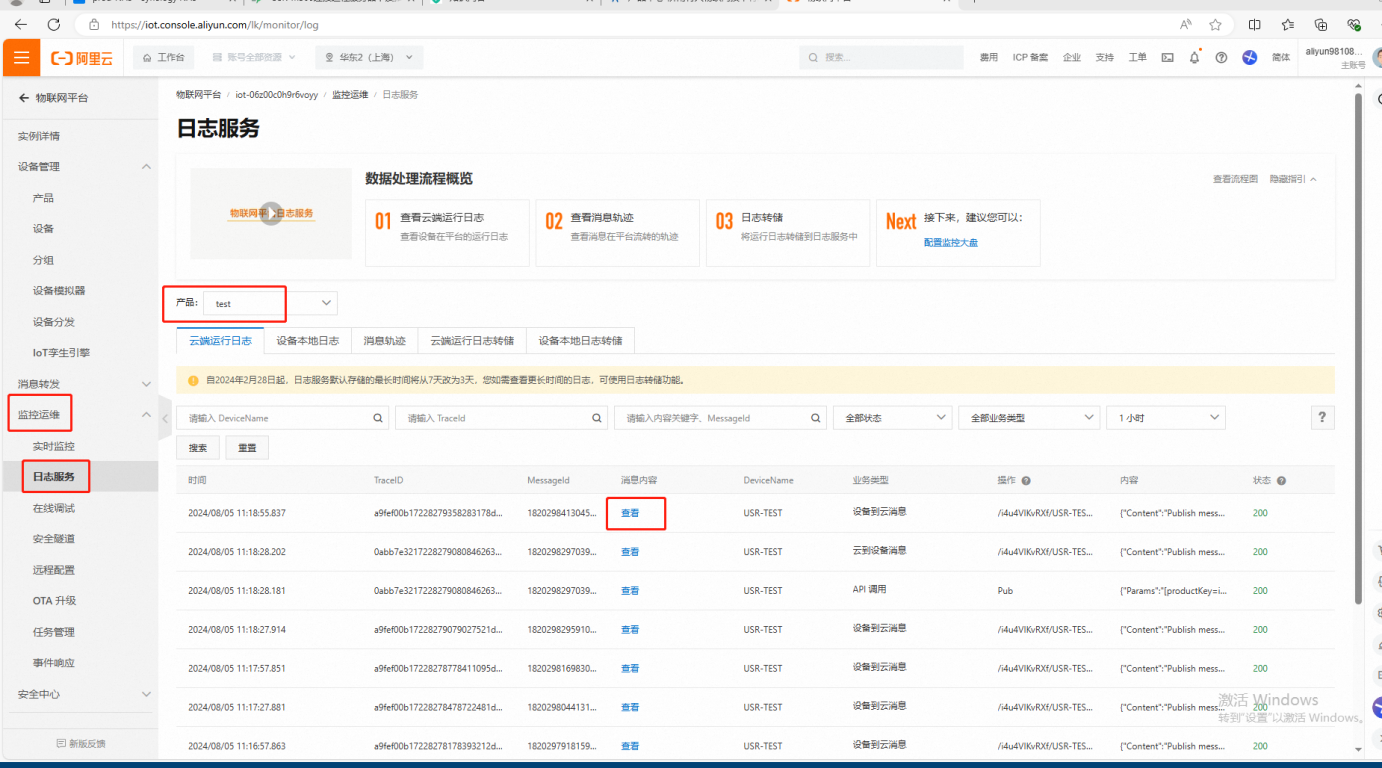
Task: Click the search magnifier in DeviceName field
Action: tap(378, 418)
